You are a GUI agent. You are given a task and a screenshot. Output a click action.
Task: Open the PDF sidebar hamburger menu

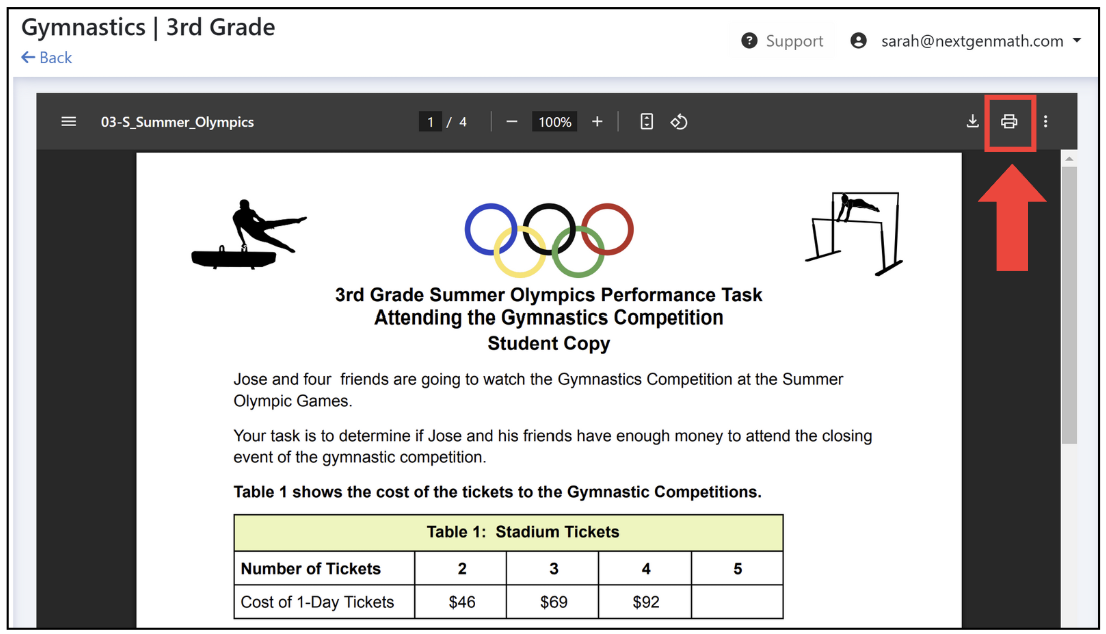[68, 121]
